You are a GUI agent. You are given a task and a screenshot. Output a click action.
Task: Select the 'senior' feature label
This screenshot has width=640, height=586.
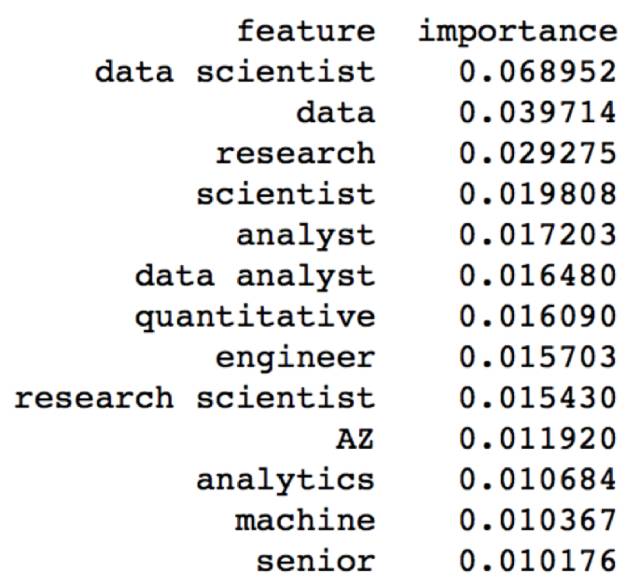point(316,562)
